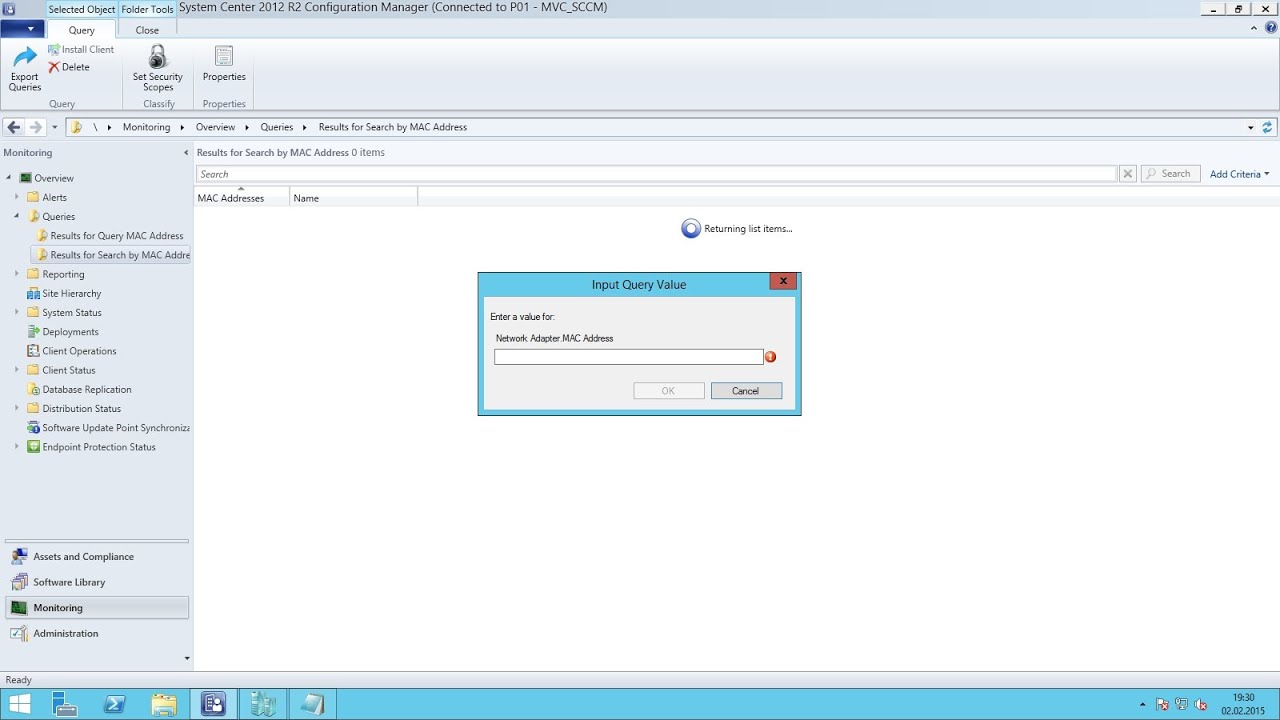Screen dimensions: 1280x720
Task: Open the ribbon Help icon
Action: tap(1269, 29)
